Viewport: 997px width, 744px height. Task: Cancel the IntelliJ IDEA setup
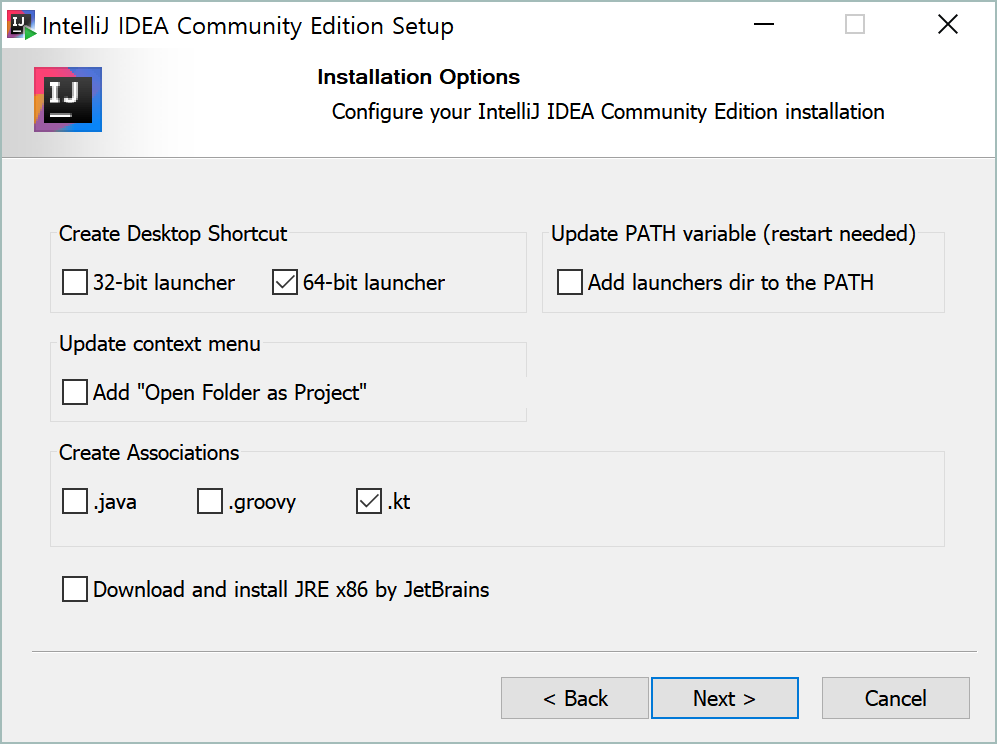tap(895, 698)
